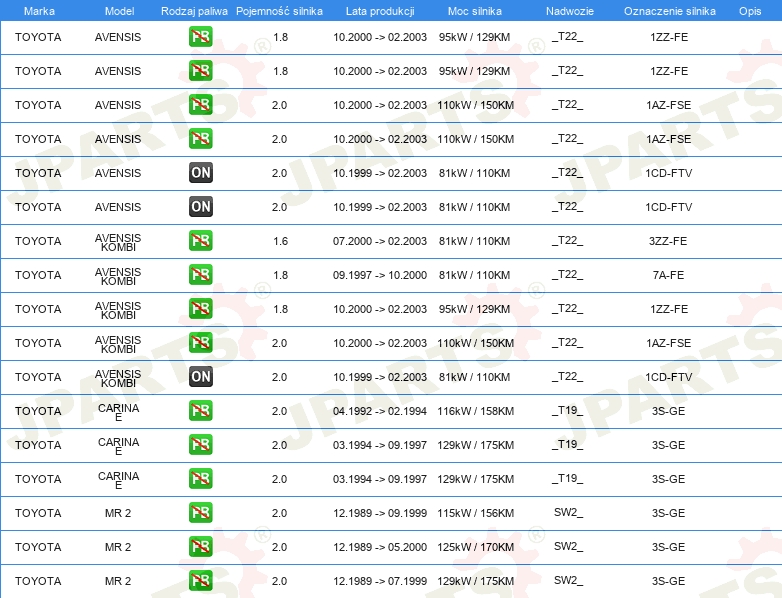Click _T19_ body code in the 116kW row
The height and width of the screenshot is (598, 782).
567,410
